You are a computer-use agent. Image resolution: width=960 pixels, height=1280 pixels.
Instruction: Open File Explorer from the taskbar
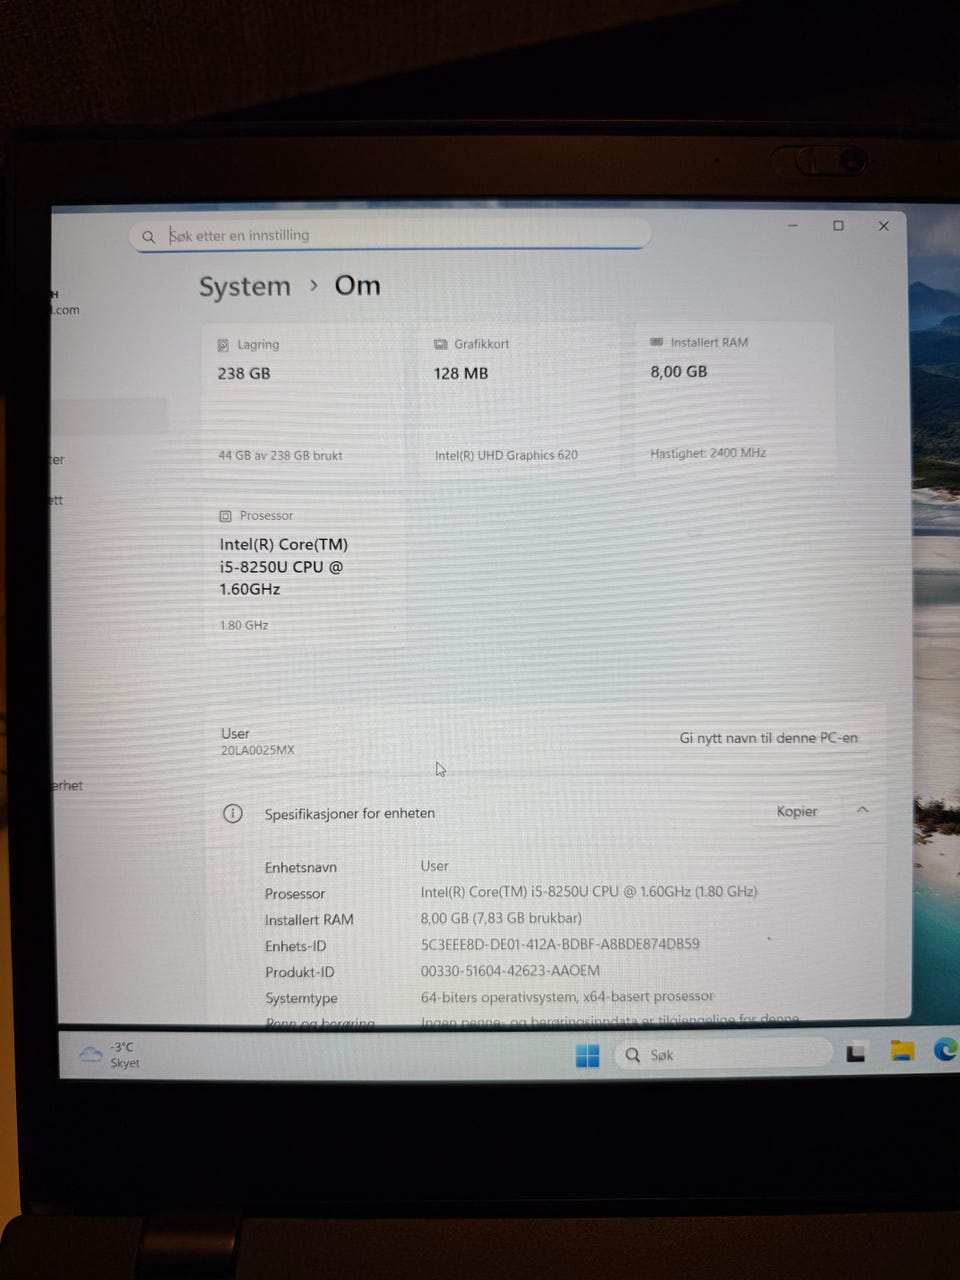[902, 1051]
